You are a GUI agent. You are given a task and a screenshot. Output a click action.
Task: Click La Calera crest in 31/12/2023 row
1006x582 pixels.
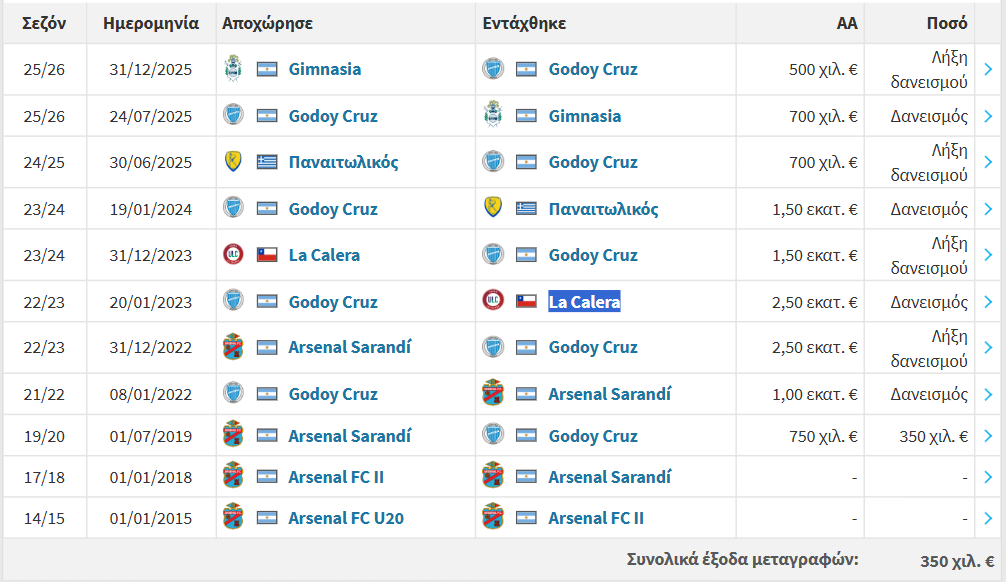click(x=233, y=255)
